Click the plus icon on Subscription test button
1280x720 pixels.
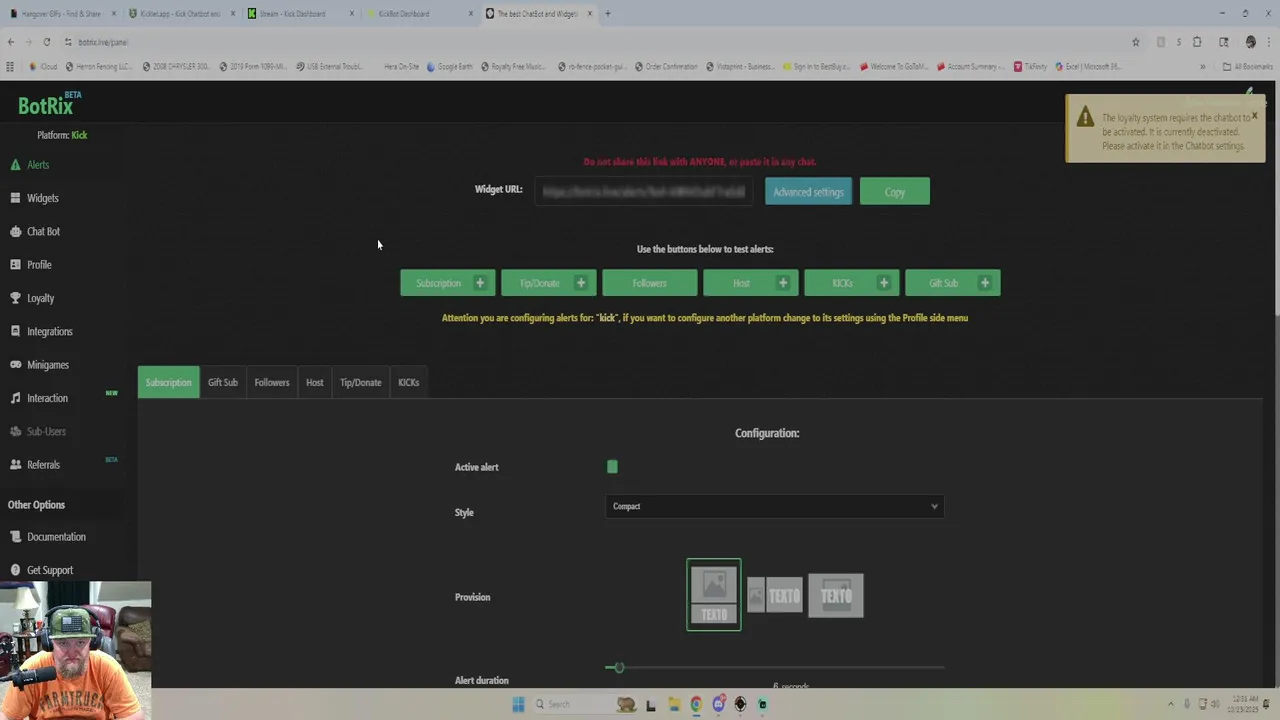point(480,283)
